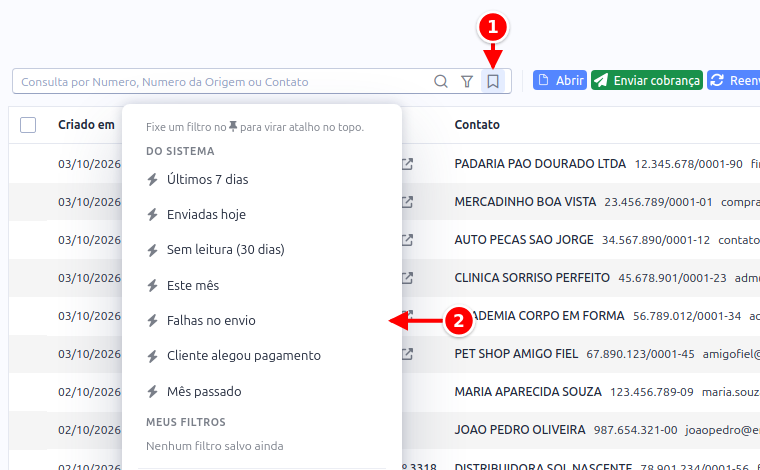Click lightning icon beside Sem leitura
Image resolution: width=760 pixels, height=470 pixels.
[x=153, y=250]
